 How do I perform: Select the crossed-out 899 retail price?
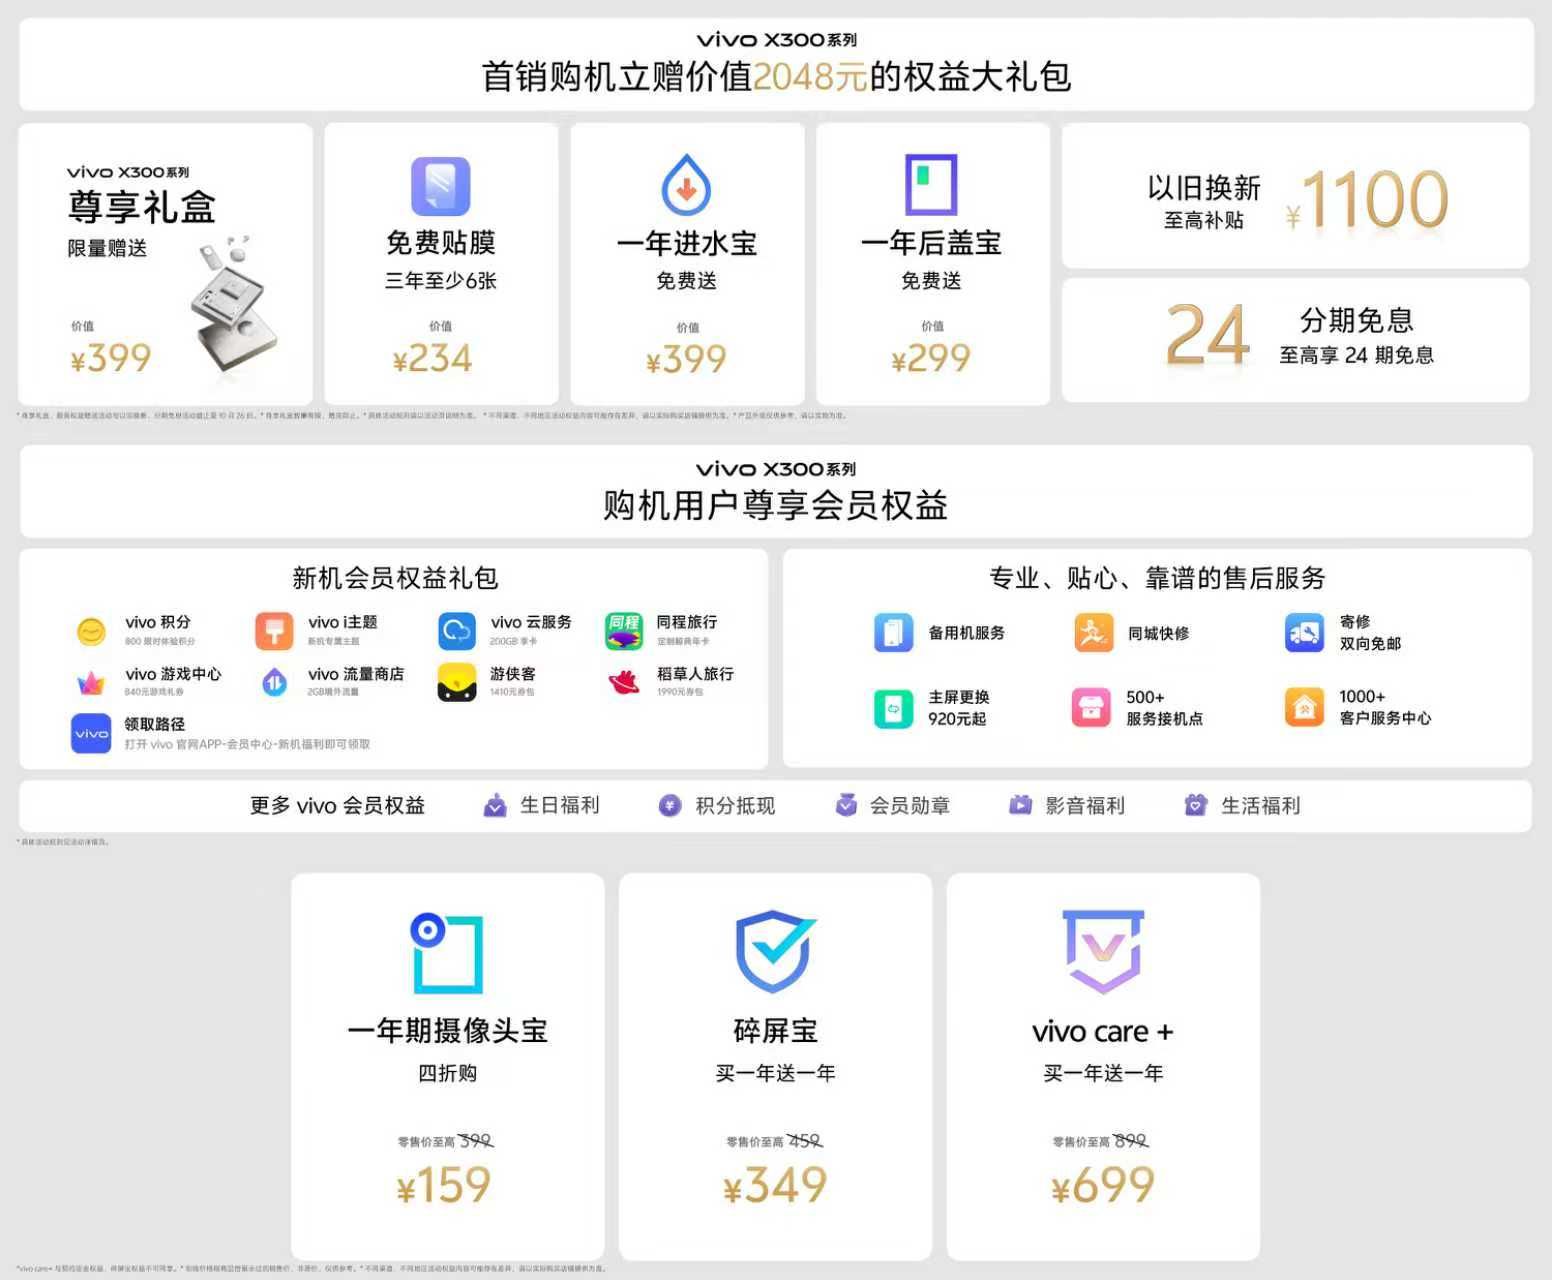tap(1131, 1141)
